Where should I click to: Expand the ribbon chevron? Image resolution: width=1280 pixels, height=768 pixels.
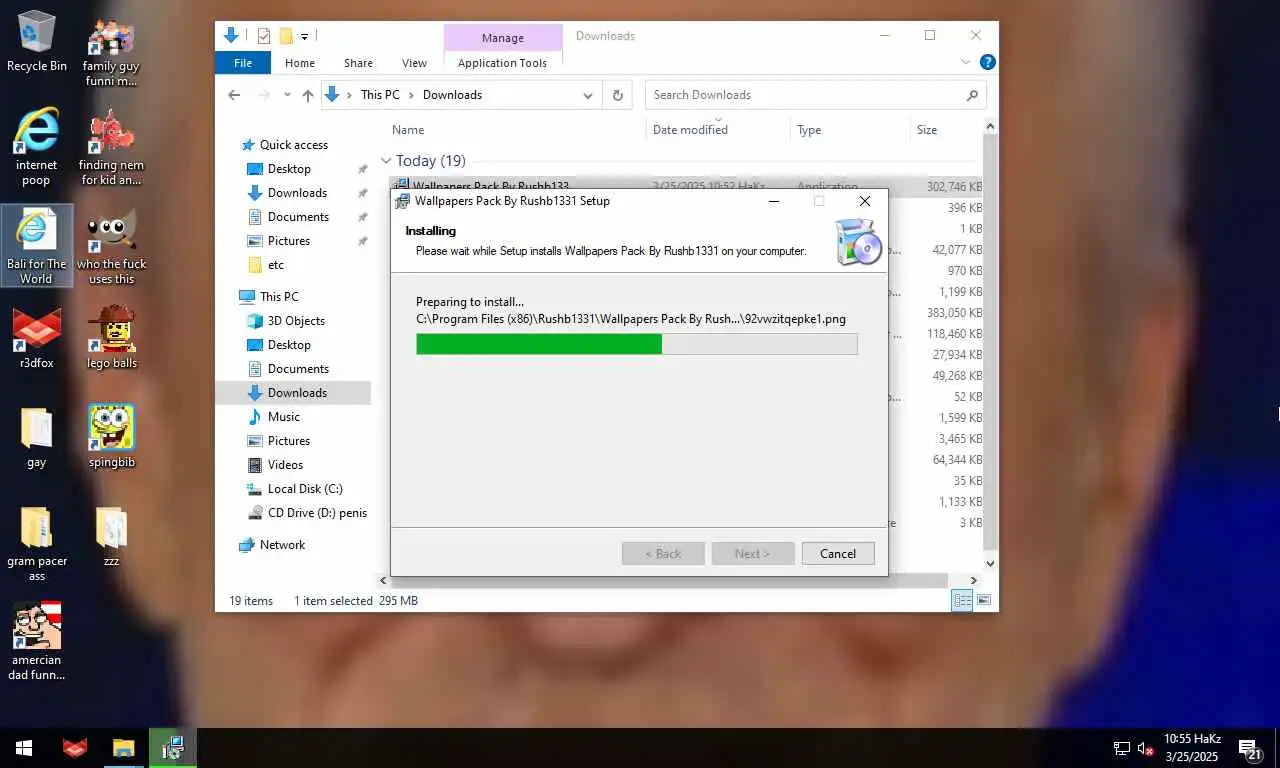click(x=965, y=62)
